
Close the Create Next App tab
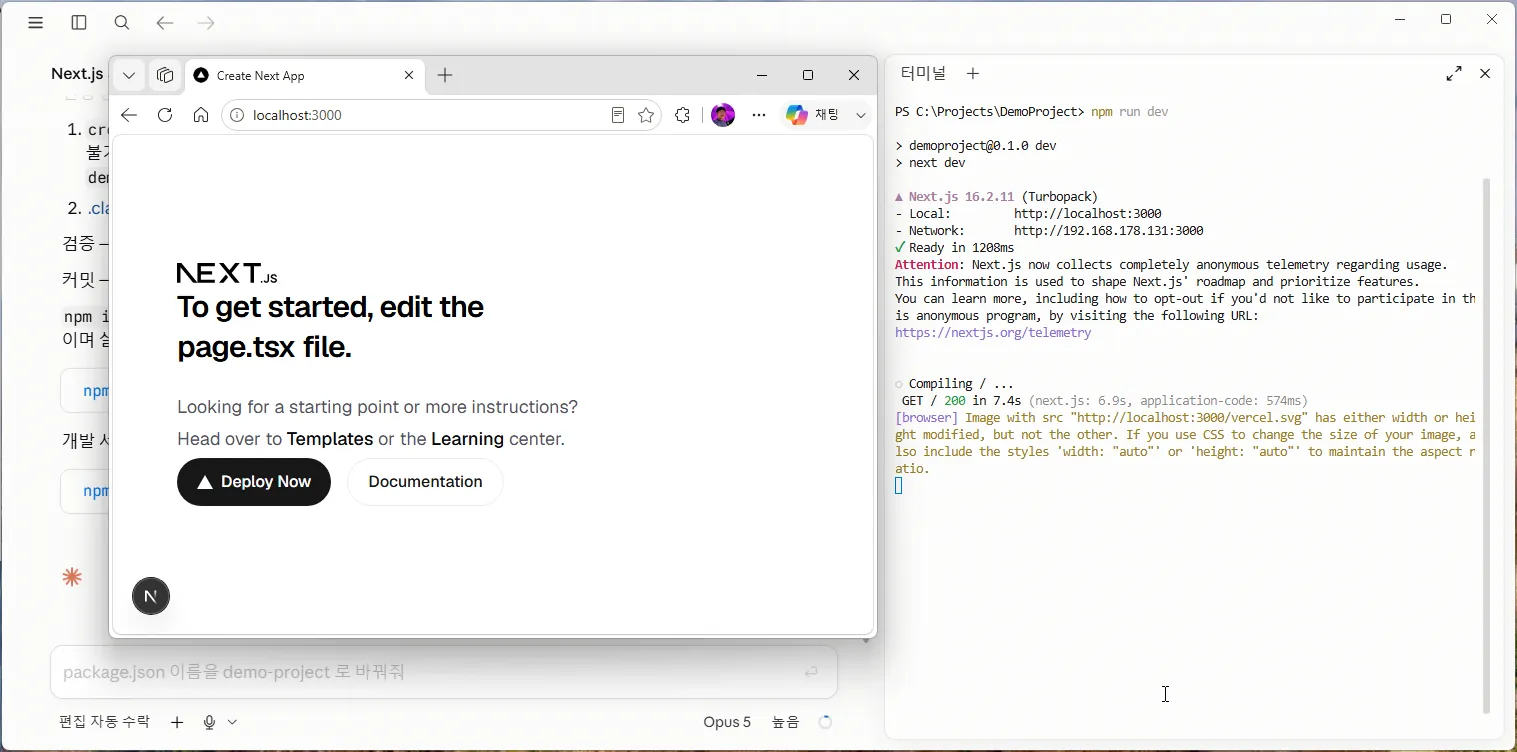pos(409,75)
